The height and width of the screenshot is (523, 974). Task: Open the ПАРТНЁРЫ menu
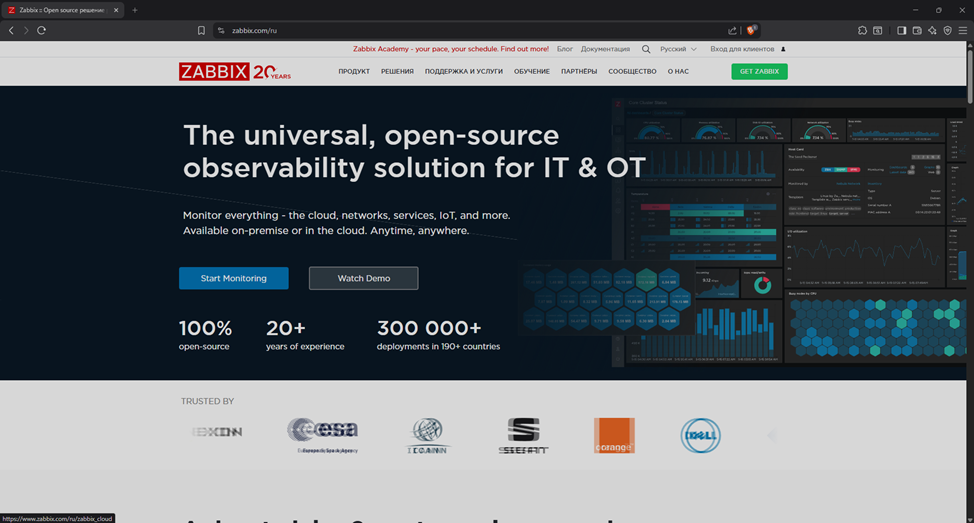[x=579, y=71]
